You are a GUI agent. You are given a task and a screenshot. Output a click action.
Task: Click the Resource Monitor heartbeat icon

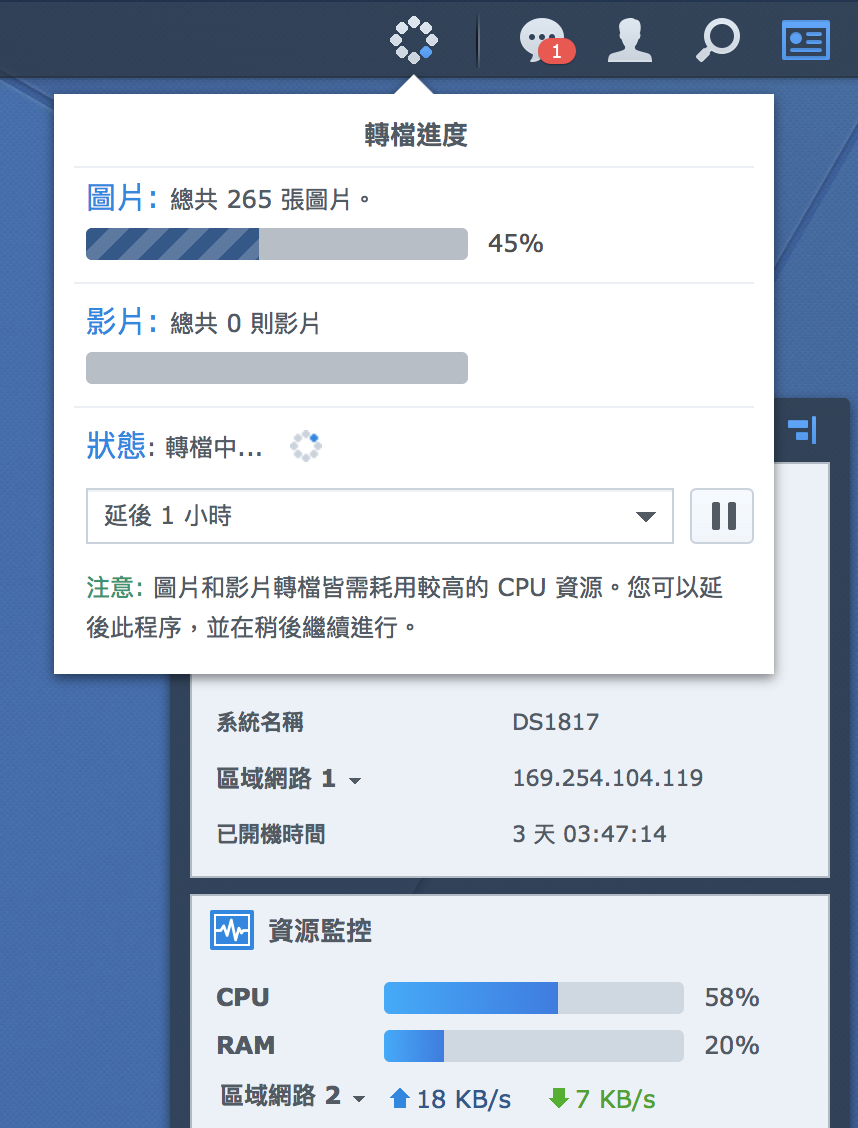[231, 931]
